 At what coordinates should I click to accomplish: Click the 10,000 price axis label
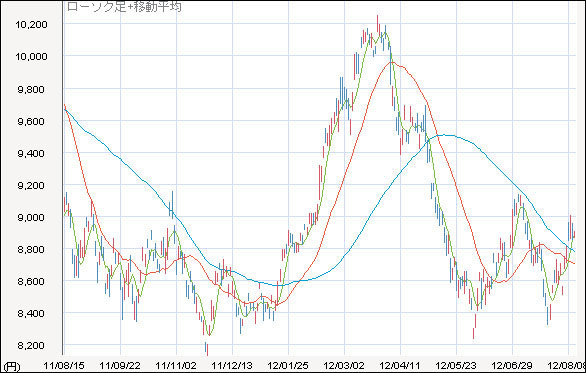point(32,56)
